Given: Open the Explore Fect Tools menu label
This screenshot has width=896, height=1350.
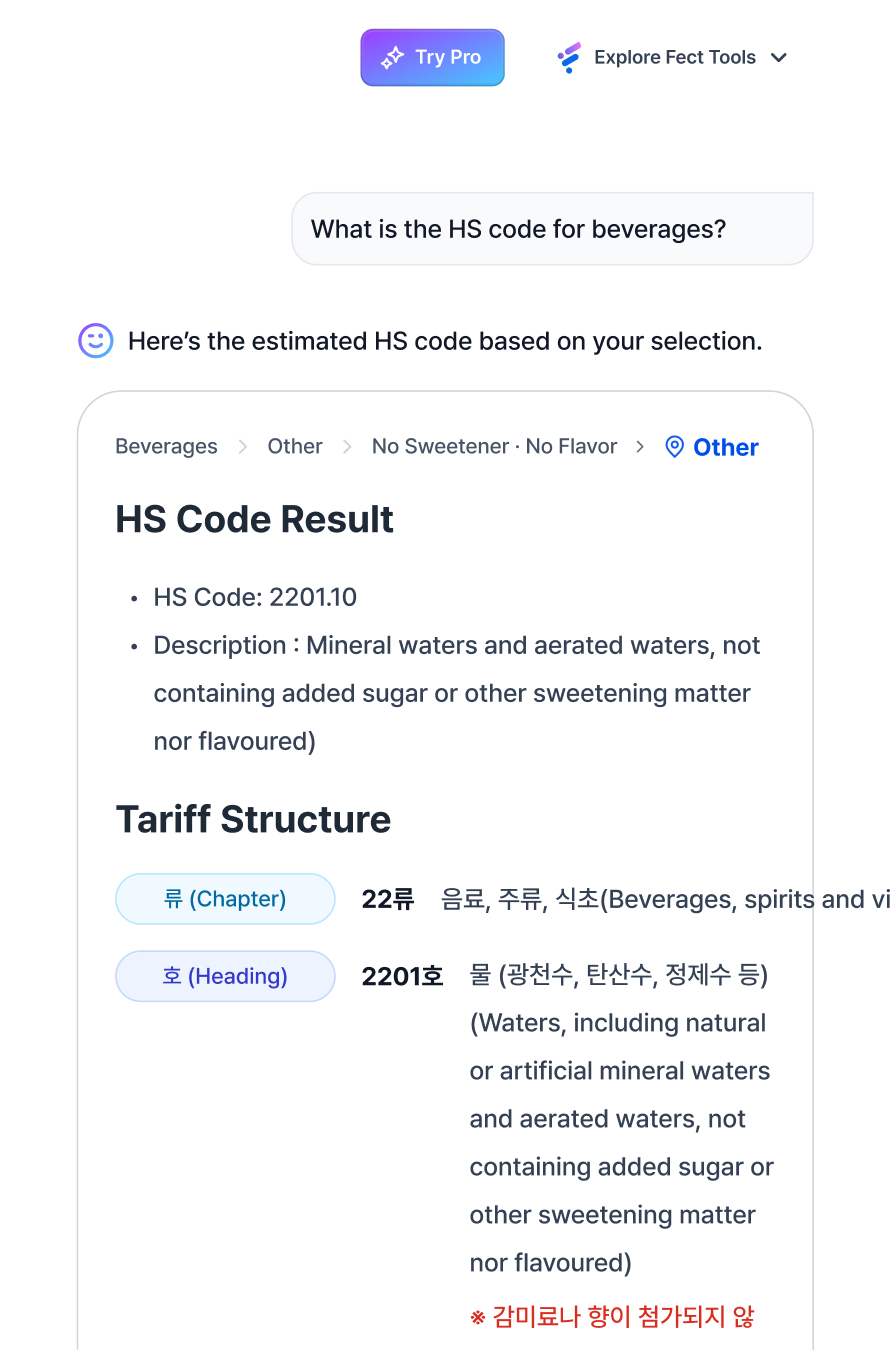Looking at the screenshot, I should [x=675, y=58].
